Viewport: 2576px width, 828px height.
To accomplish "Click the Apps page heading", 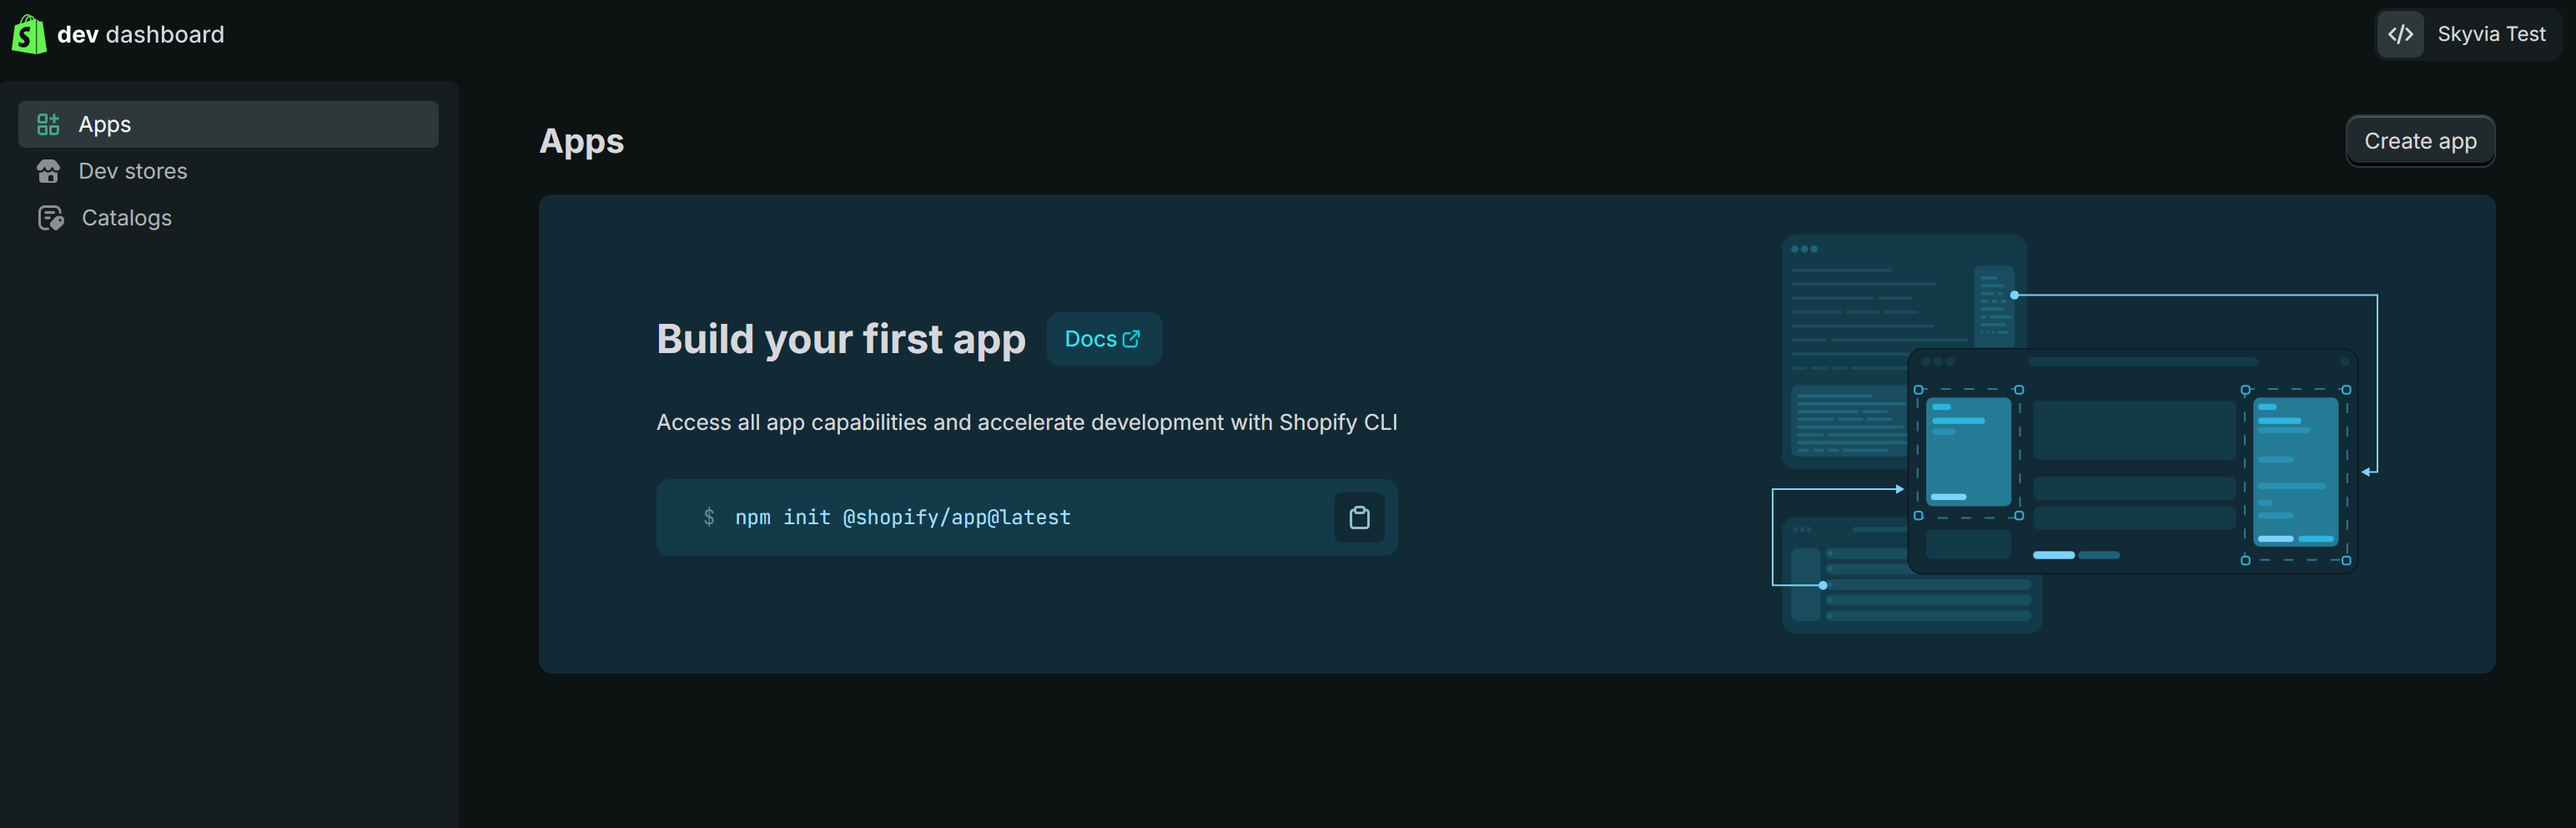I will (582, 140).
